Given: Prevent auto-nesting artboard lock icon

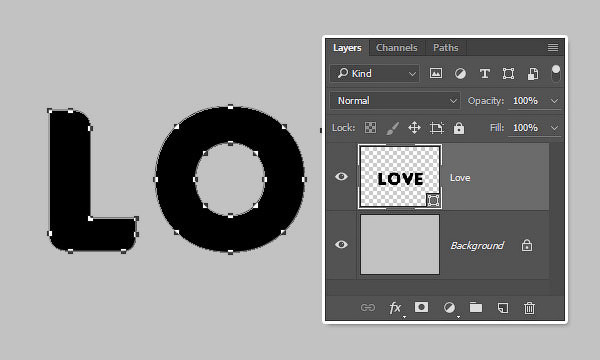Looking at the screenshot, I should 437,128.
